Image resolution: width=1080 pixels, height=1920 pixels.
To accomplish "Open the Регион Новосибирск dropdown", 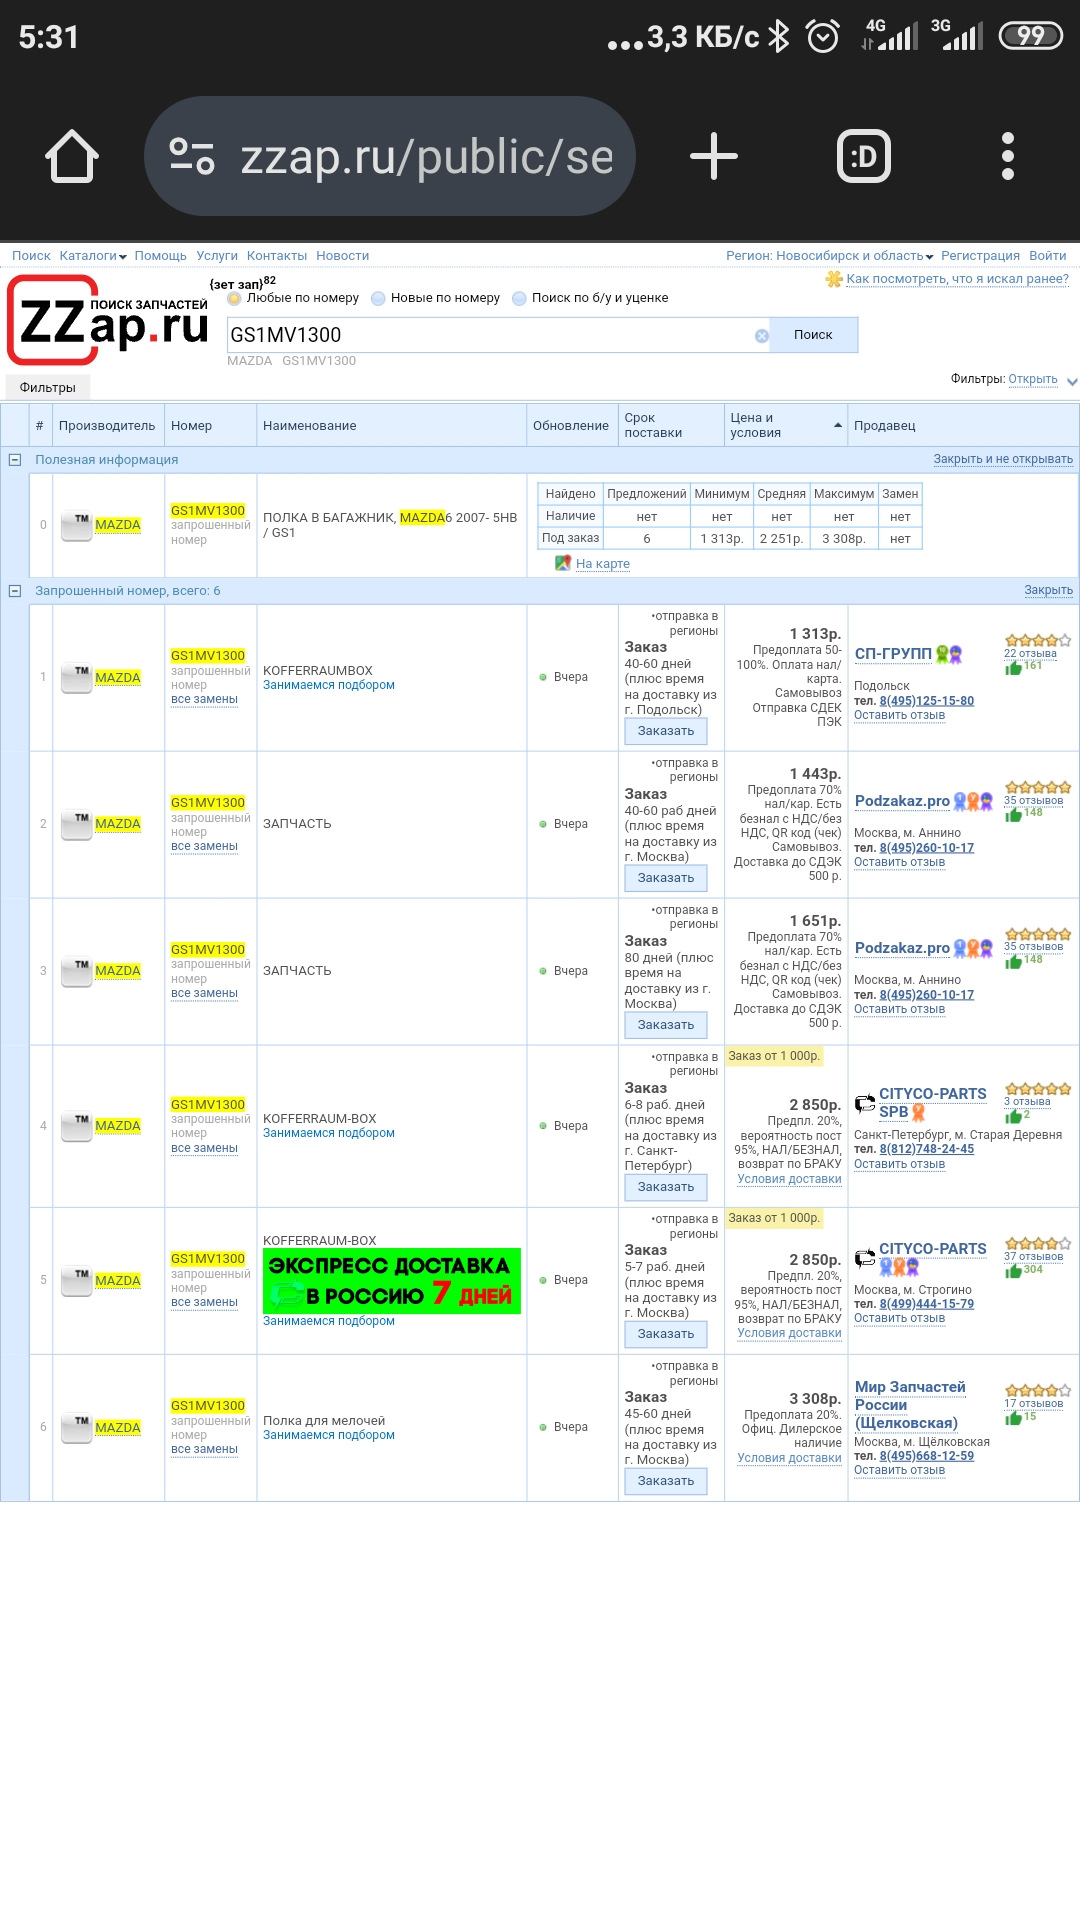I will pyautogui.click(x=829, y=256).
